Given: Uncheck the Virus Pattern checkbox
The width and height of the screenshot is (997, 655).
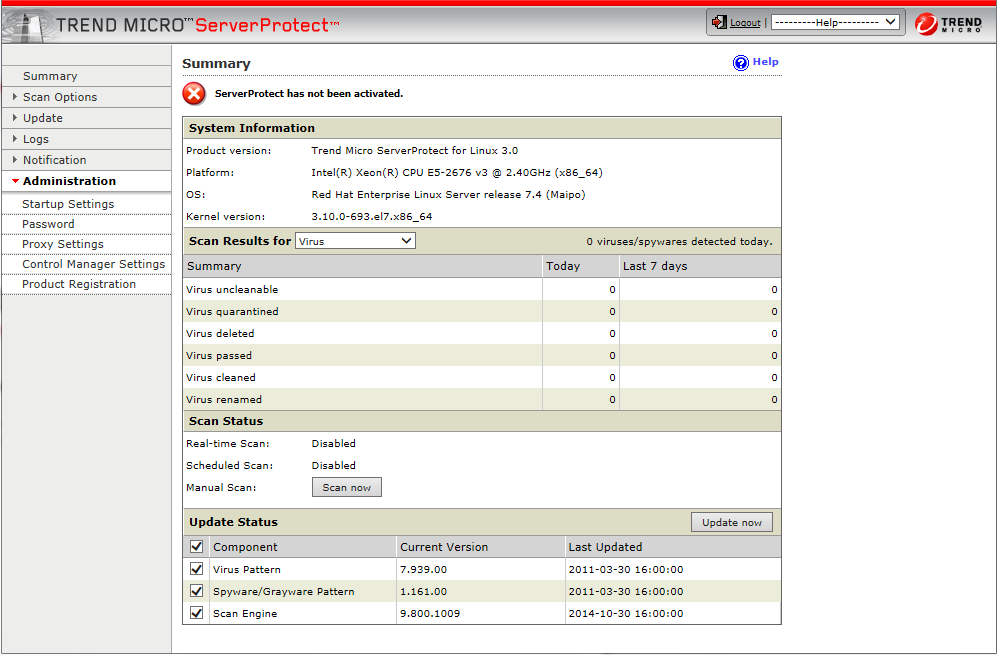Looking at the screenshot, I should click(196, 569).
